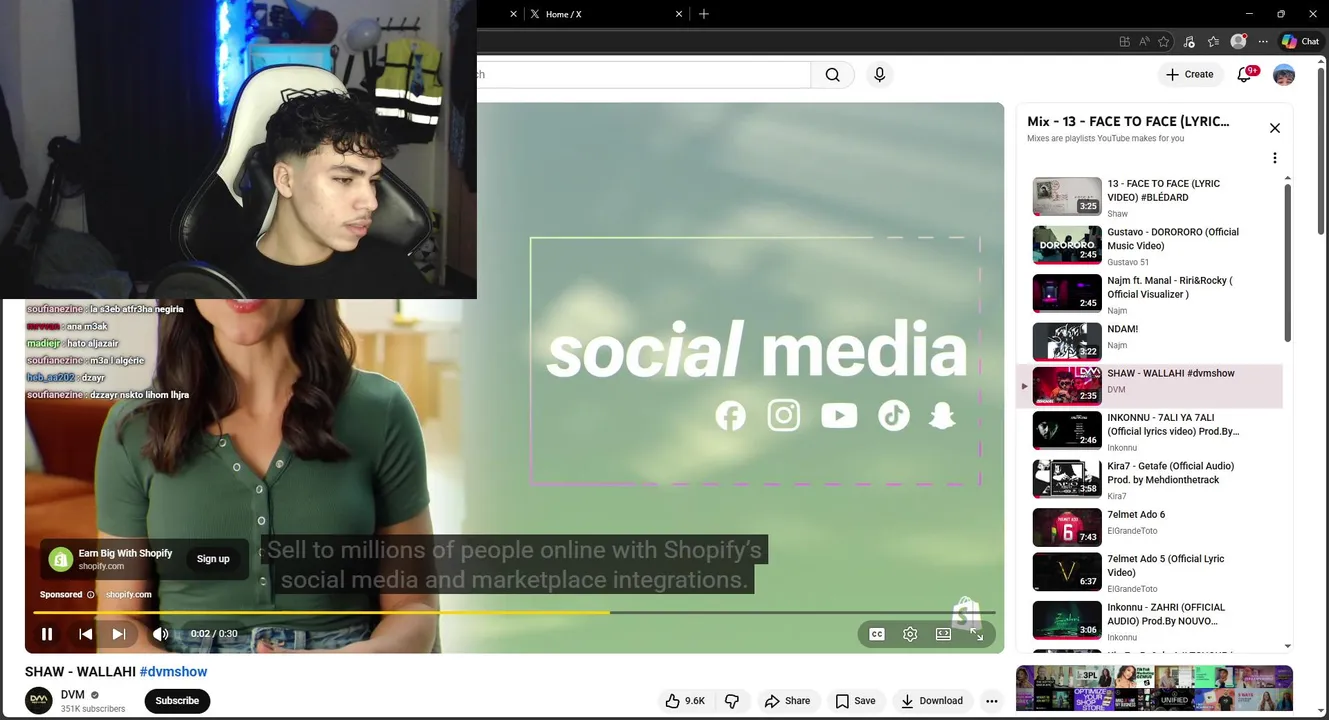
Task: Click the Read aloud icon
Action: click(1144, 41)
